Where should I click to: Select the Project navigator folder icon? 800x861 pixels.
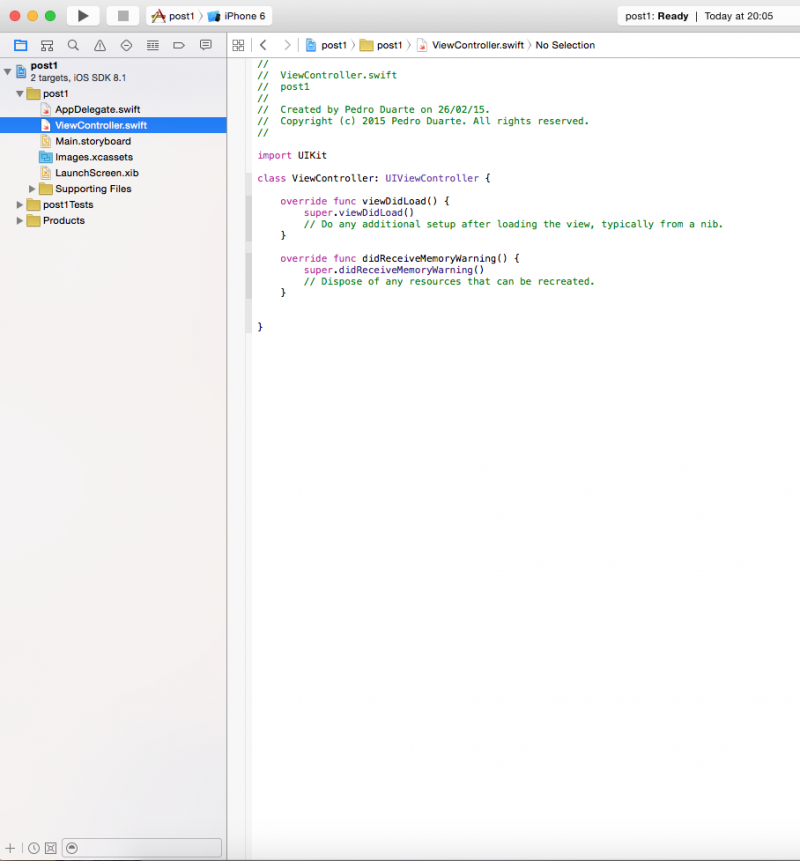[x=20, y=45]
